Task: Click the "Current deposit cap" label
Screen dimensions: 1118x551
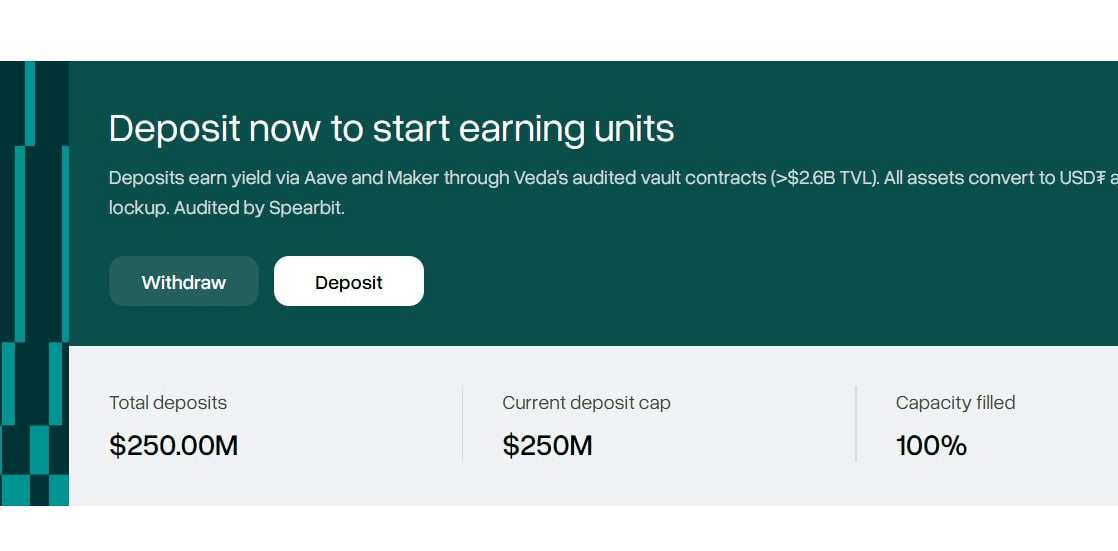Action: (x=586, y=403)
